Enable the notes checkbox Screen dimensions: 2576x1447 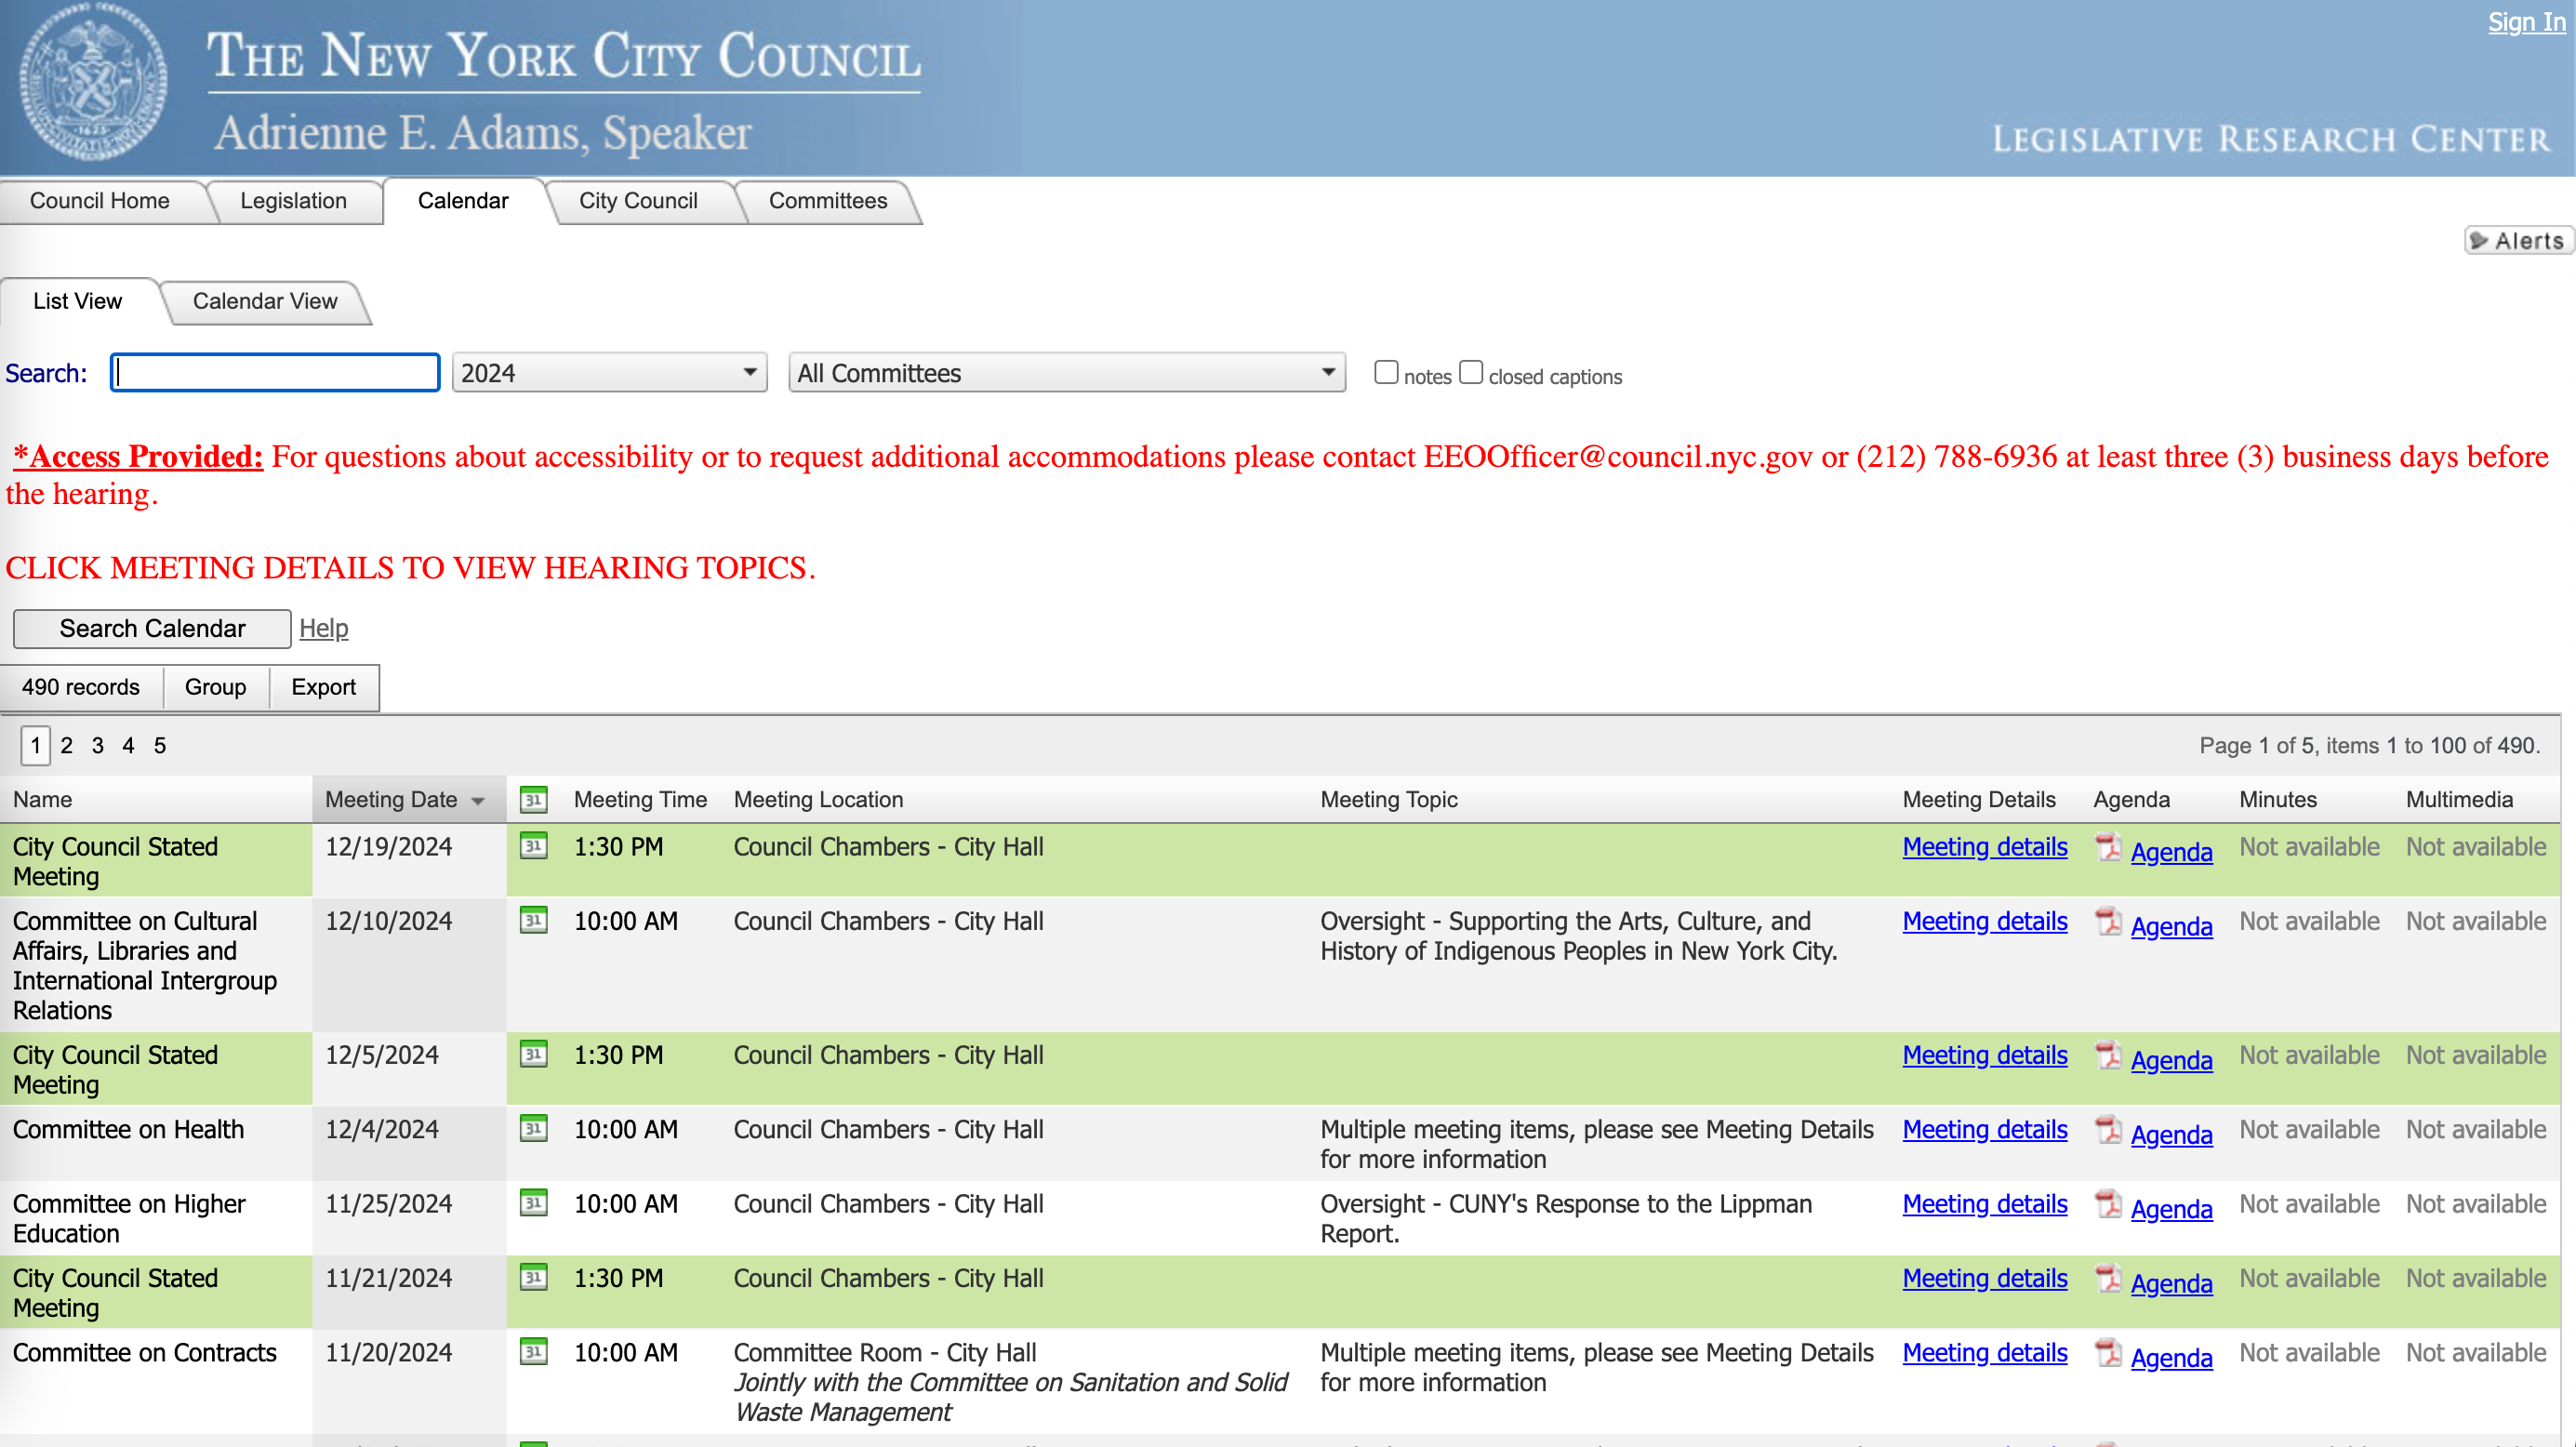click(x=1385, y=372)
